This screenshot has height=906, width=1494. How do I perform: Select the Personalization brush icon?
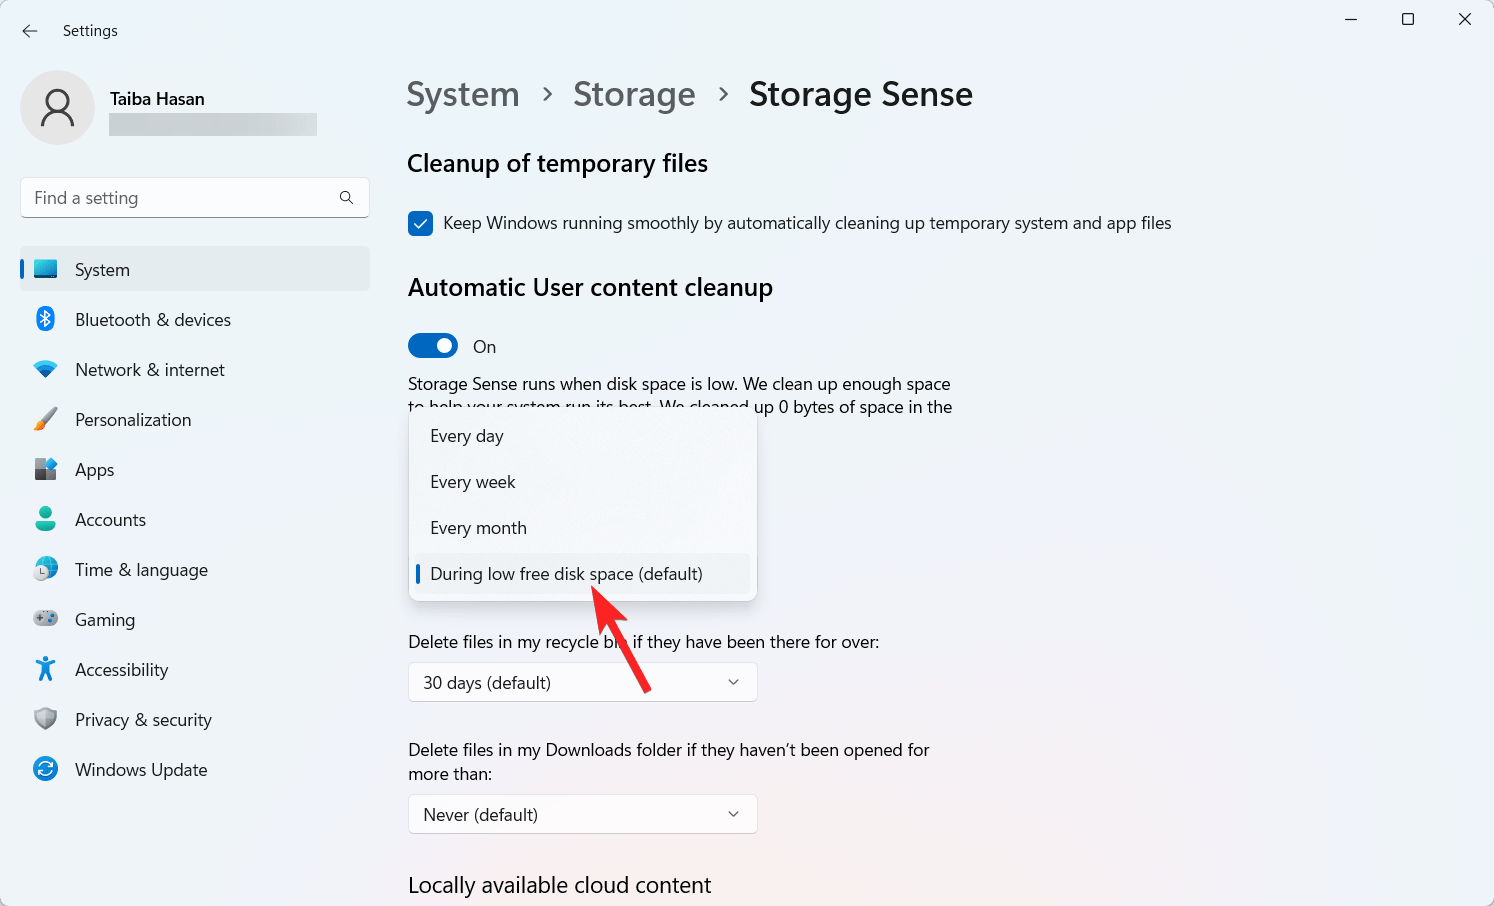pos(46,418)
